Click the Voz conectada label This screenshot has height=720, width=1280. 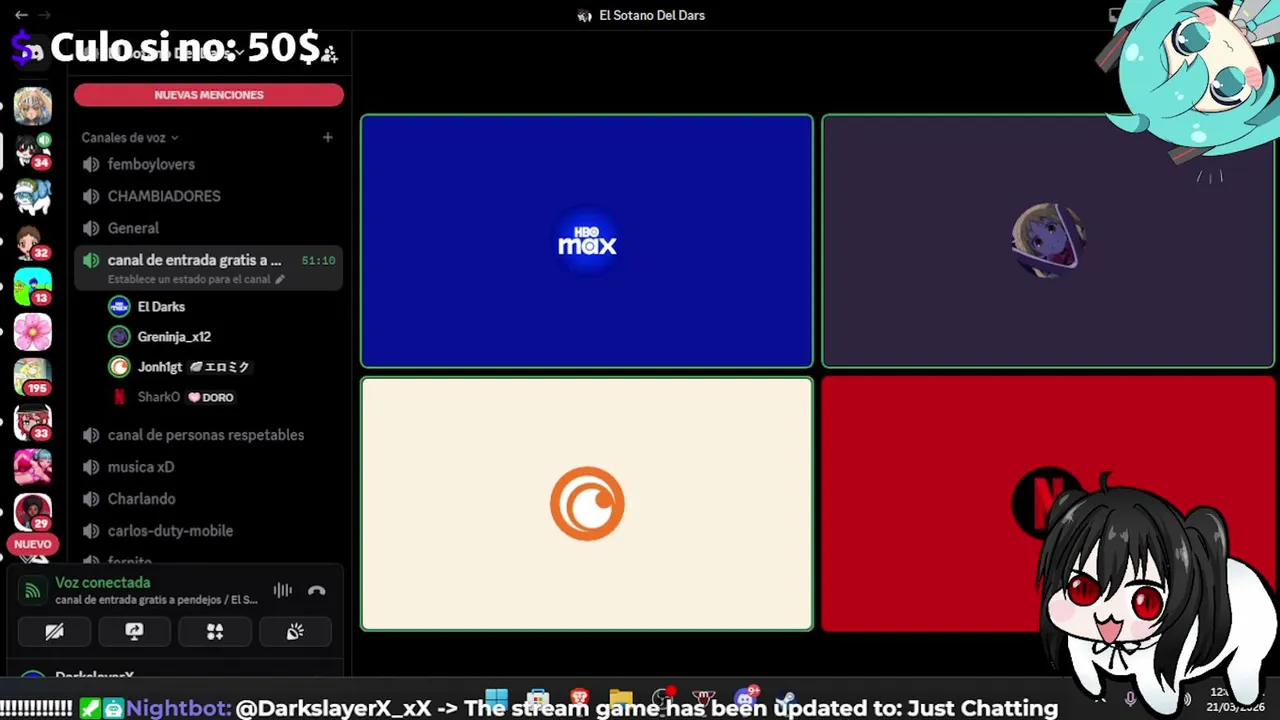click(103, 582)
